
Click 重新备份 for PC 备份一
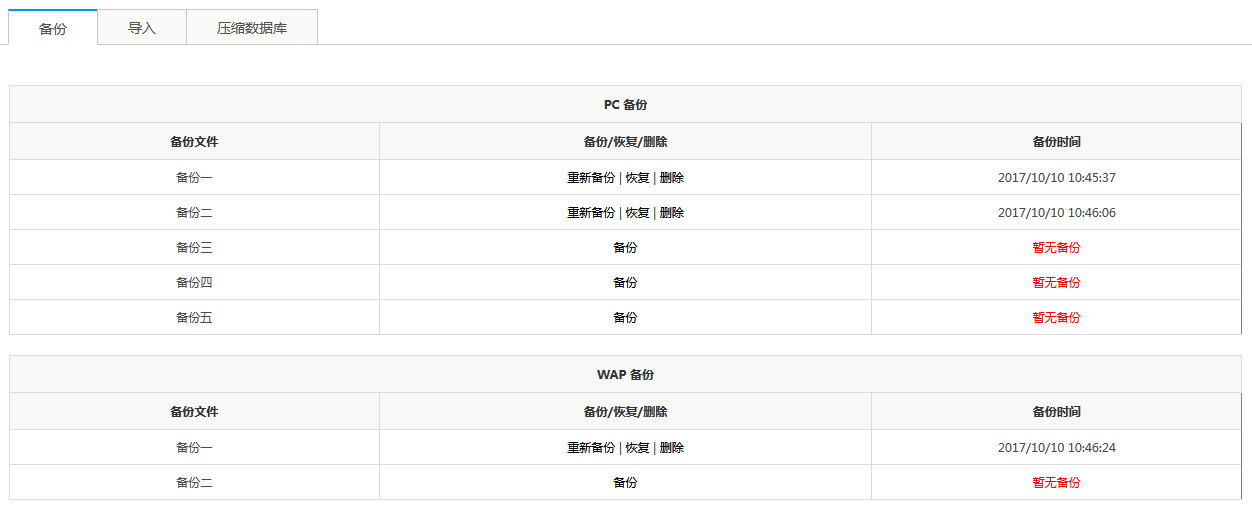click(x=591, y=178)
